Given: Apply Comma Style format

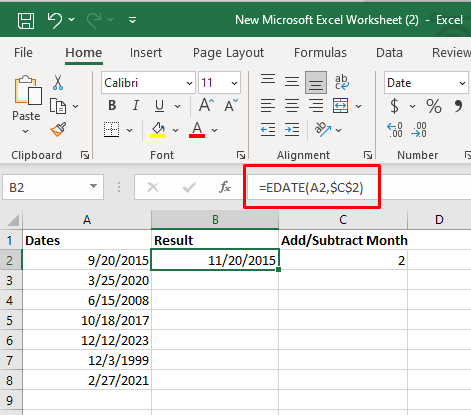Looking at the screenshot, I should point(458,106).
